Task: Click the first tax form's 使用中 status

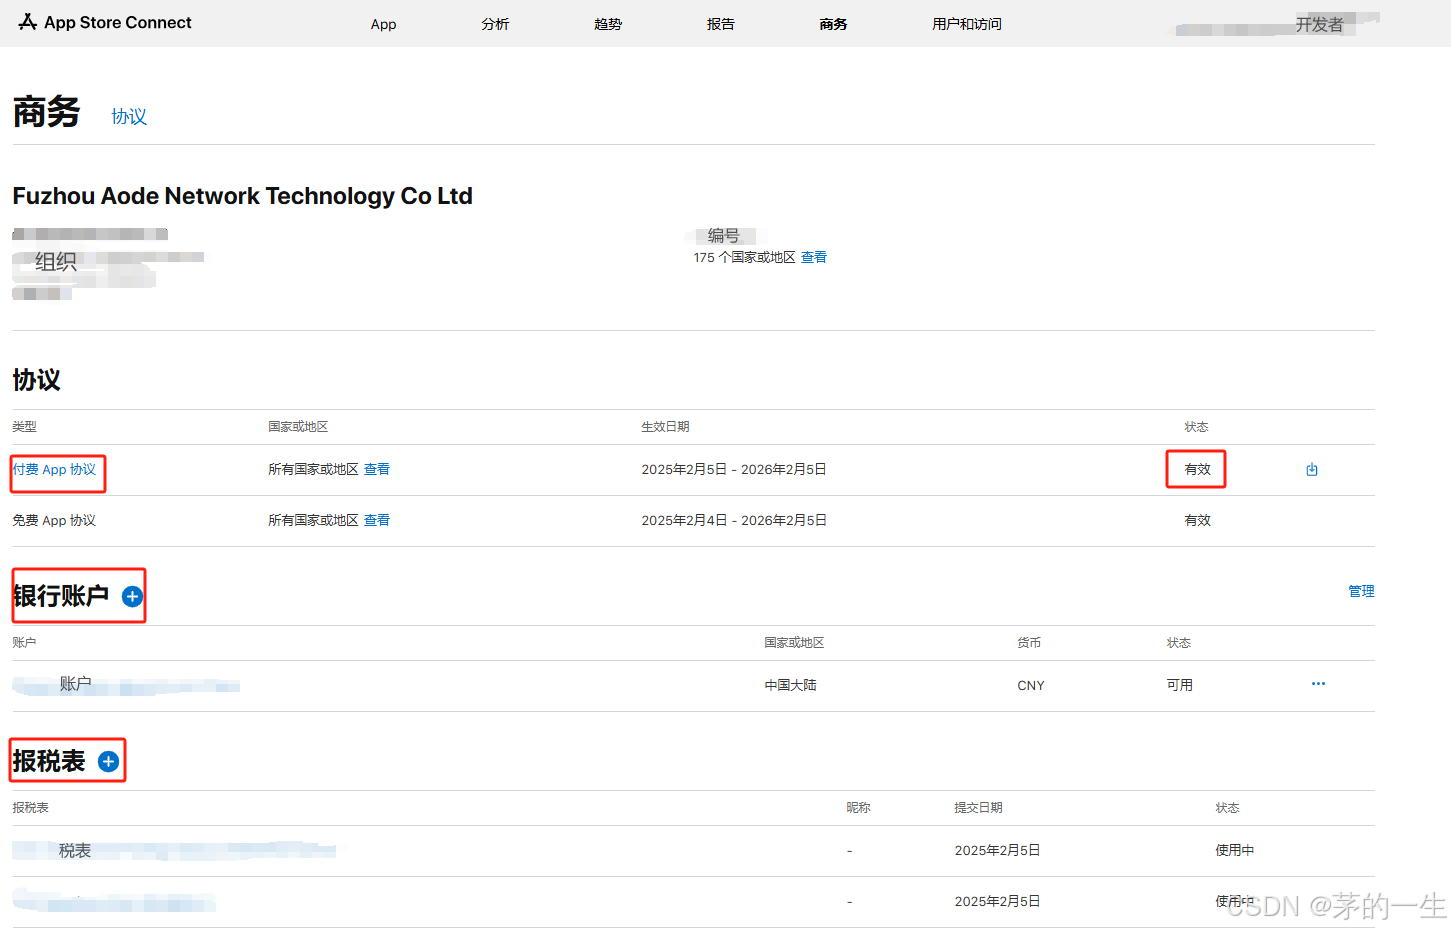Action: tap(1234, 850)
